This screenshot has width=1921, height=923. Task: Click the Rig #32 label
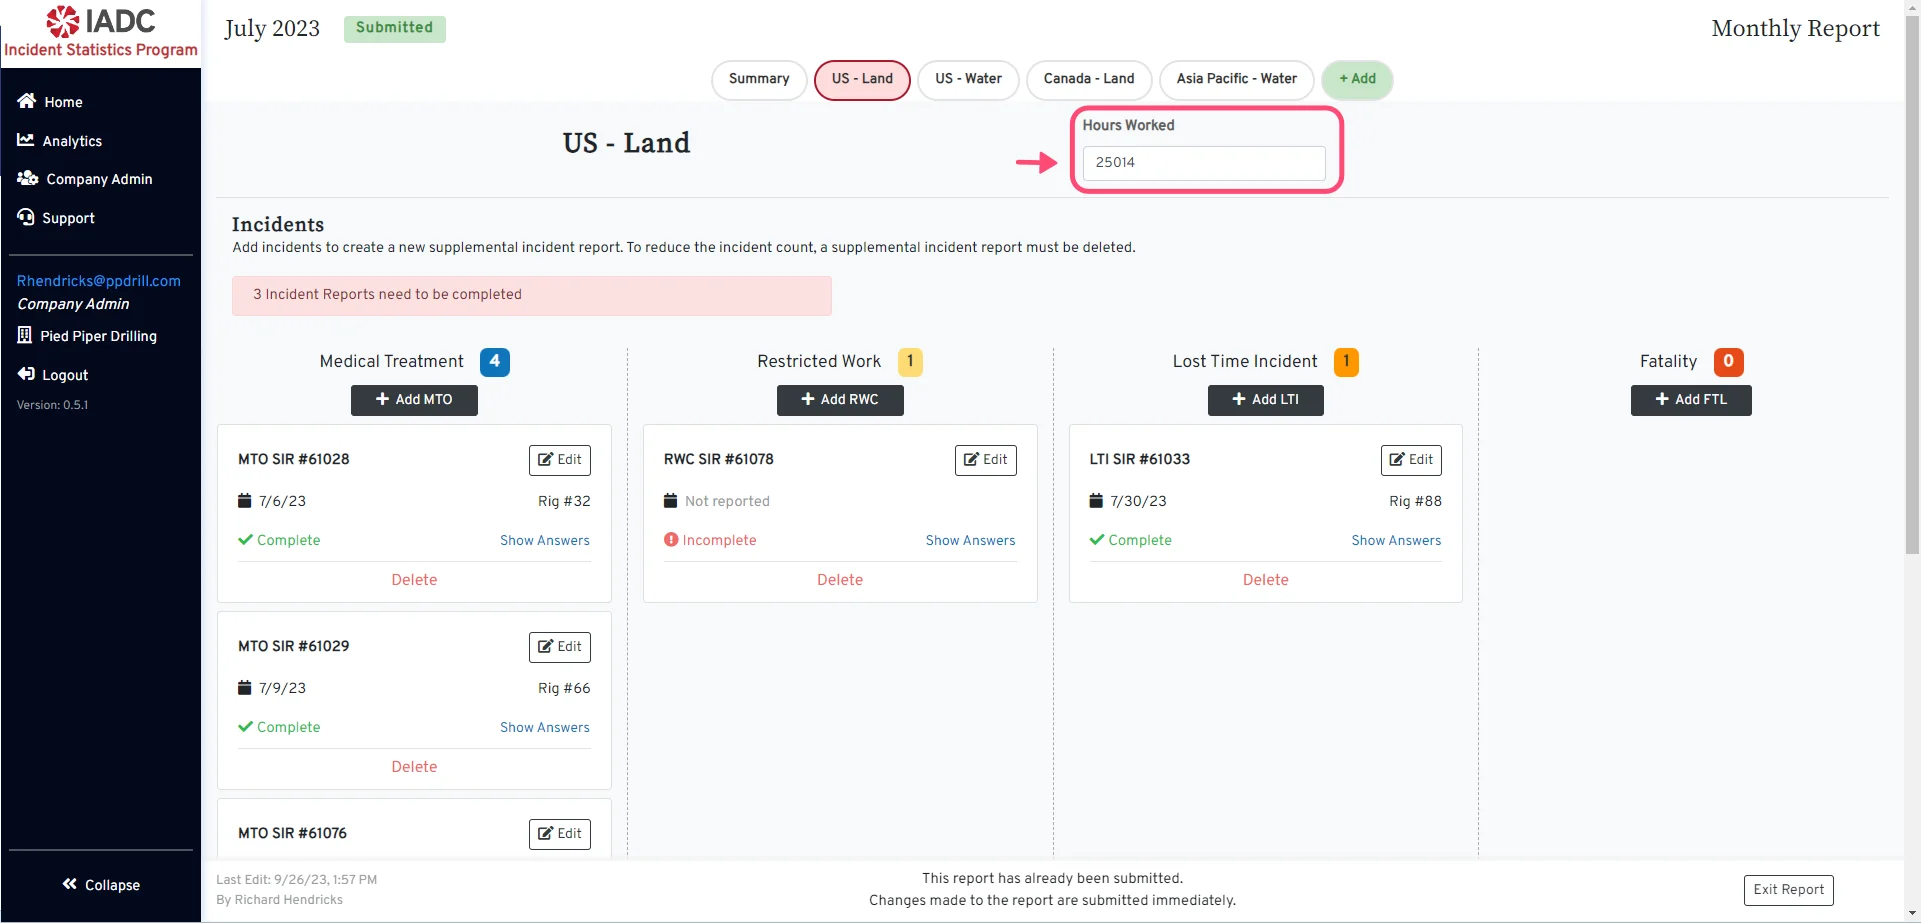pos(564,501)
